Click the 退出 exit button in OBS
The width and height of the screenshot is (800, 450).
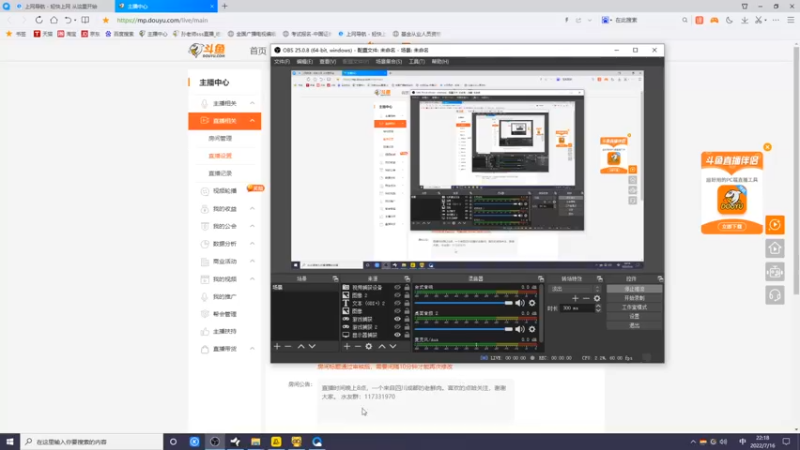click(634, 326)
